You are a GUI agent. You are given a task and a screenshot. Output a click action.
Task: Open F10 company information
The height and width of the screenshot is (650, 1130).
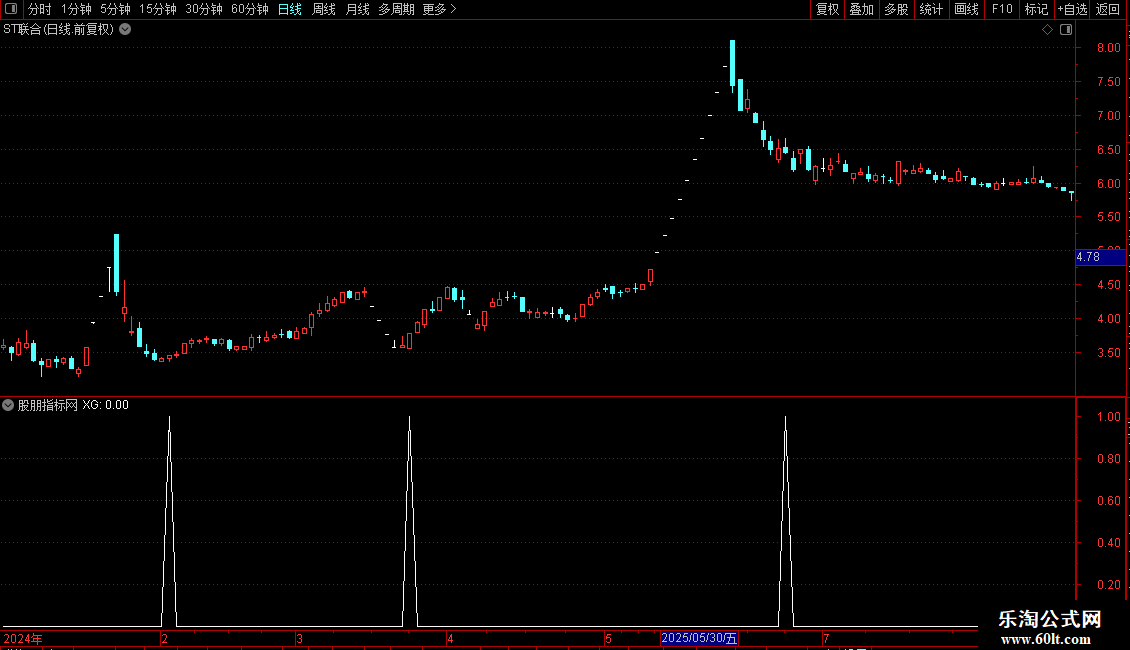(1002, 9)
